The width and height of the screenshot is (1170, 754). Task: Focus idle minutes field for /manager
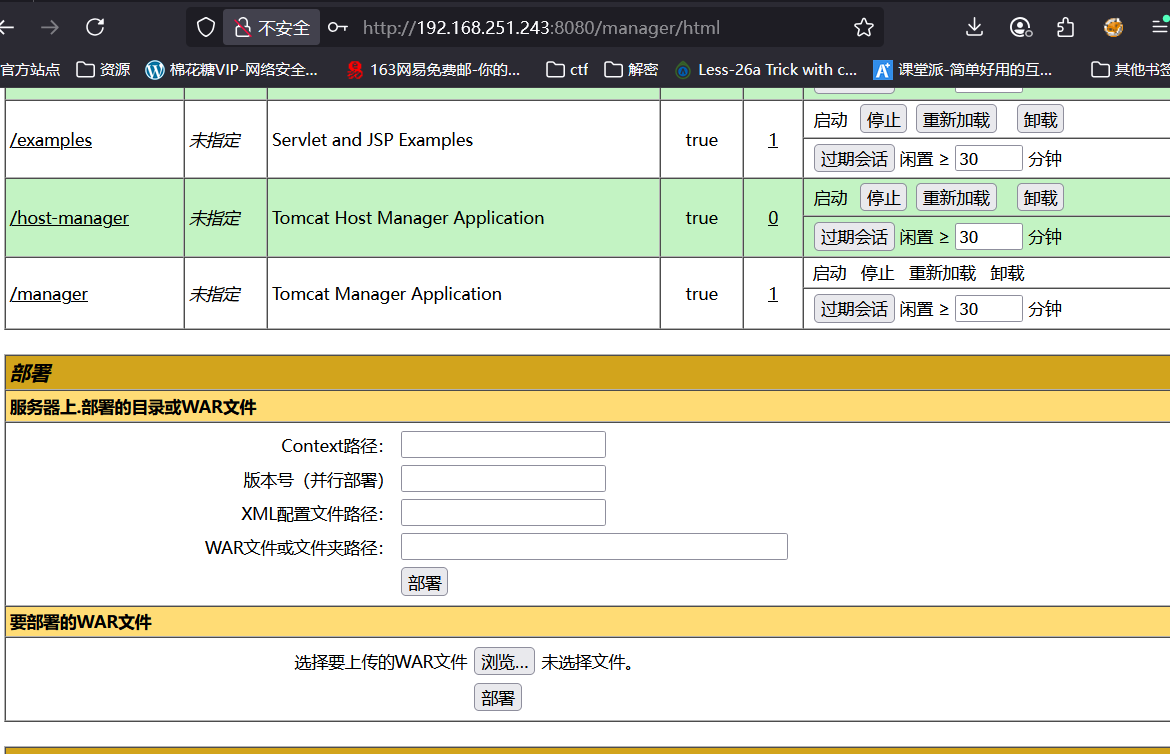coord(988,308)
